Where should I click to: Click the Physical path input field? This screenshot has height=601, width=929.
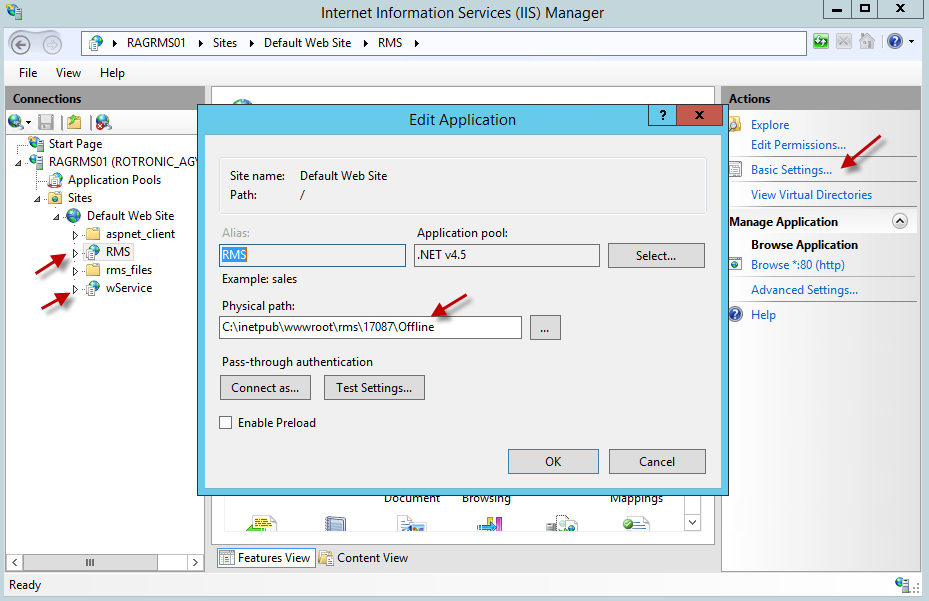point(370,327)
